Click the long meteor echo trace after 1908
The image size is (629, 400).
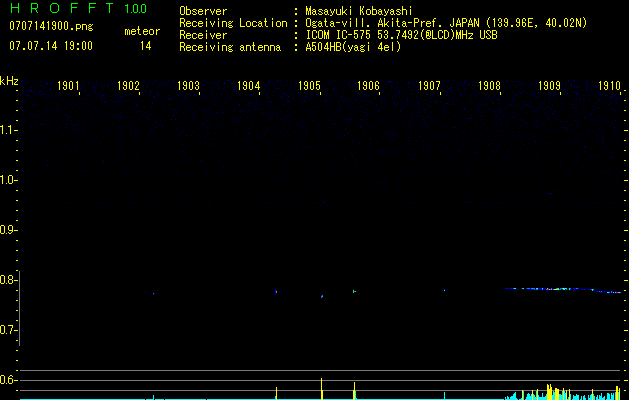[x=563, y=290]
